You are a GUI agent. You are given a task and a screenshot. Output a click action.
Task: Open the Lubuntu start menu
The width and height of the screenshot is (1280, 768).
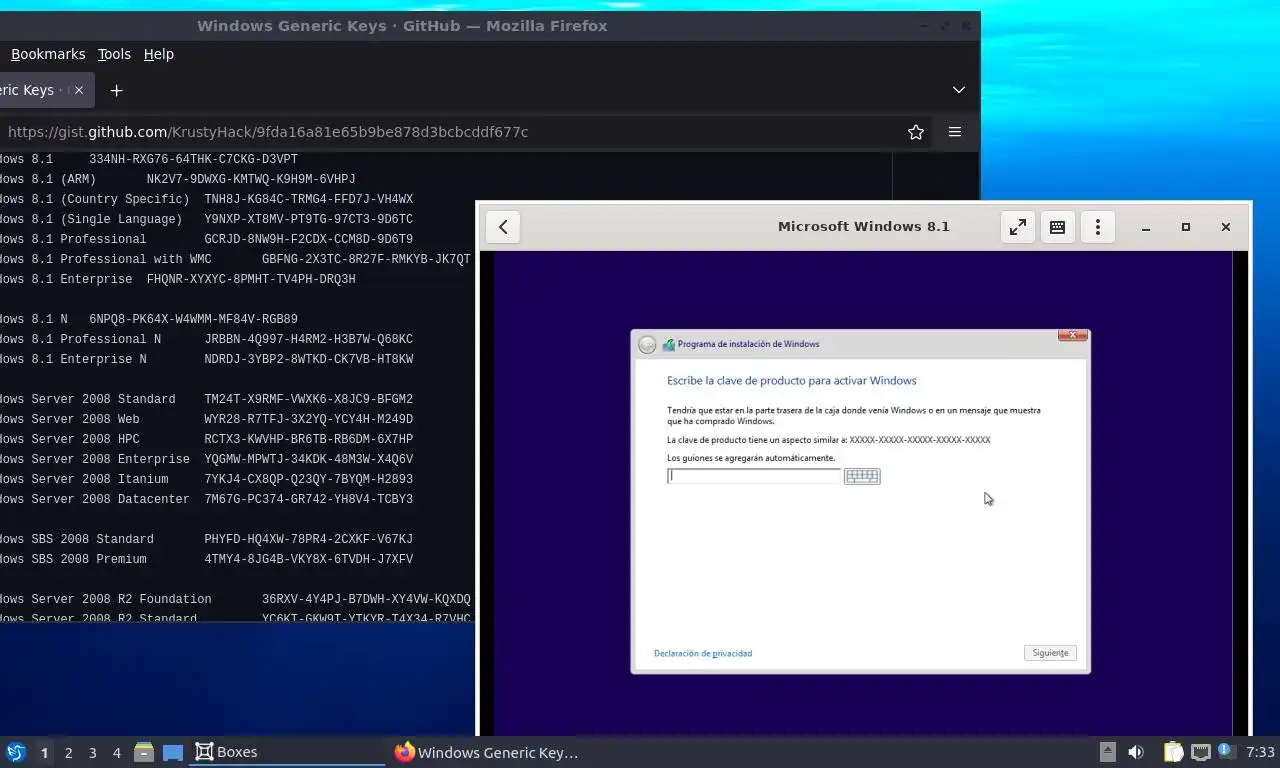(x=16, y=752)
